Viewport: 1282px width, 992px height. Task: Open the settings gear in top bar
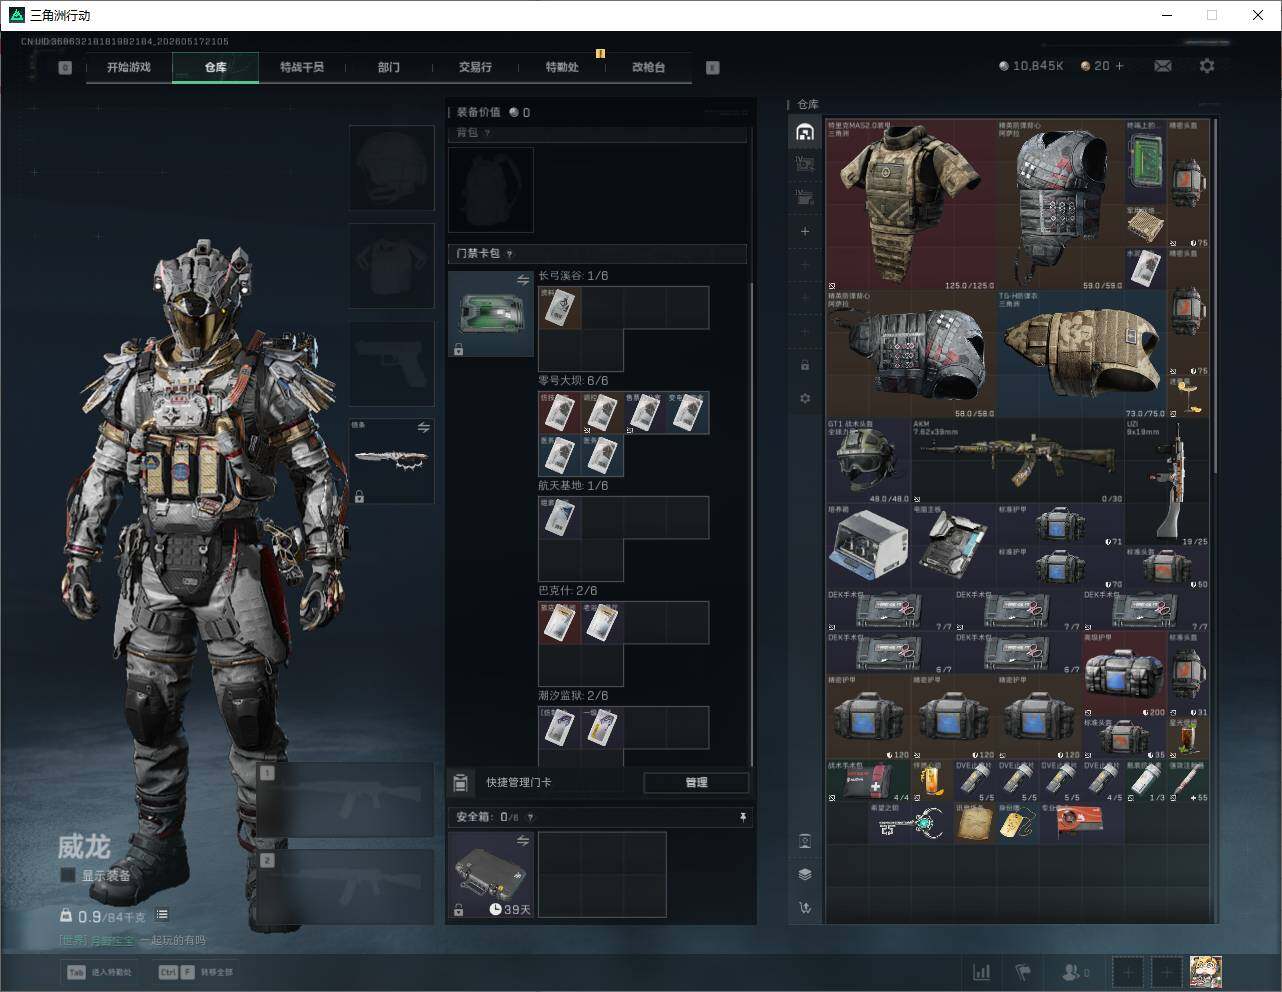coord(1207,66)
